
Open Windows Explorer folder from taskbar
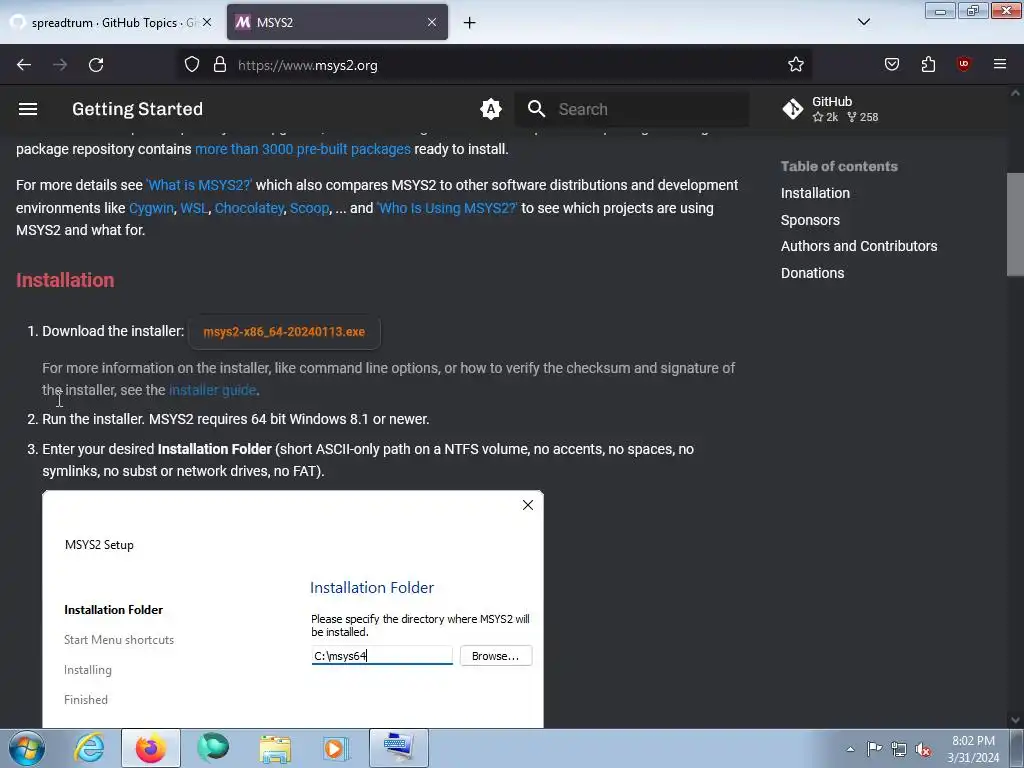tap(275, 748)
